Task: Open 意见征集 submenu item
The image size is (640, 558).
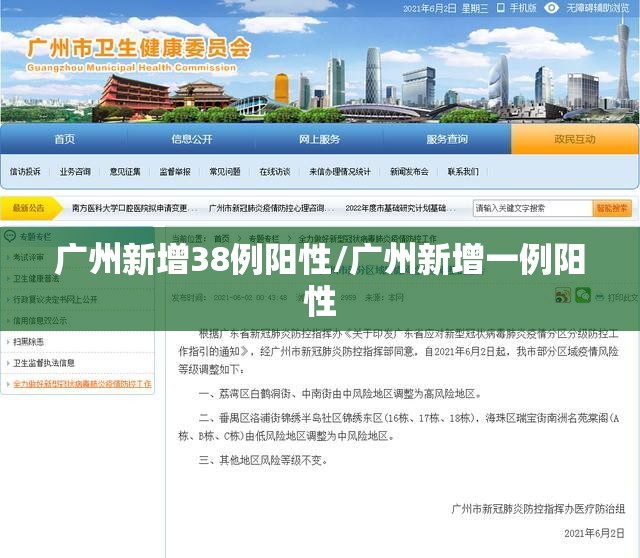Action: [x=125, y=172]
